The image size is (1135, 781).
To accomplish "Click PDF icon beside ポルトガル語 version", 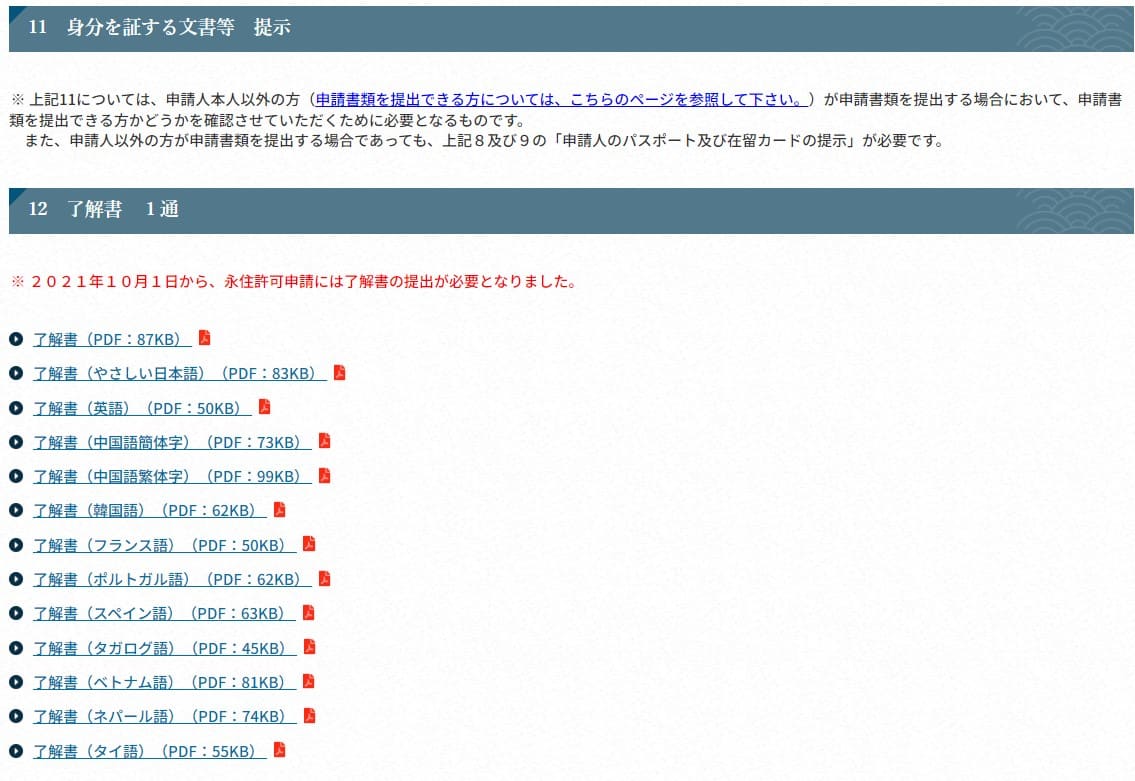I will 324,578.
